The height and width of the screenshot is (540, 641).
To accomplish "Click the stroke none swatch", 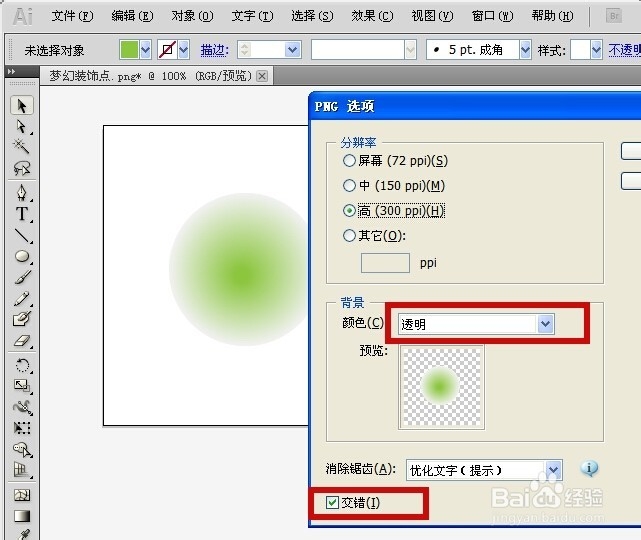I will click(x=168, y=50).
